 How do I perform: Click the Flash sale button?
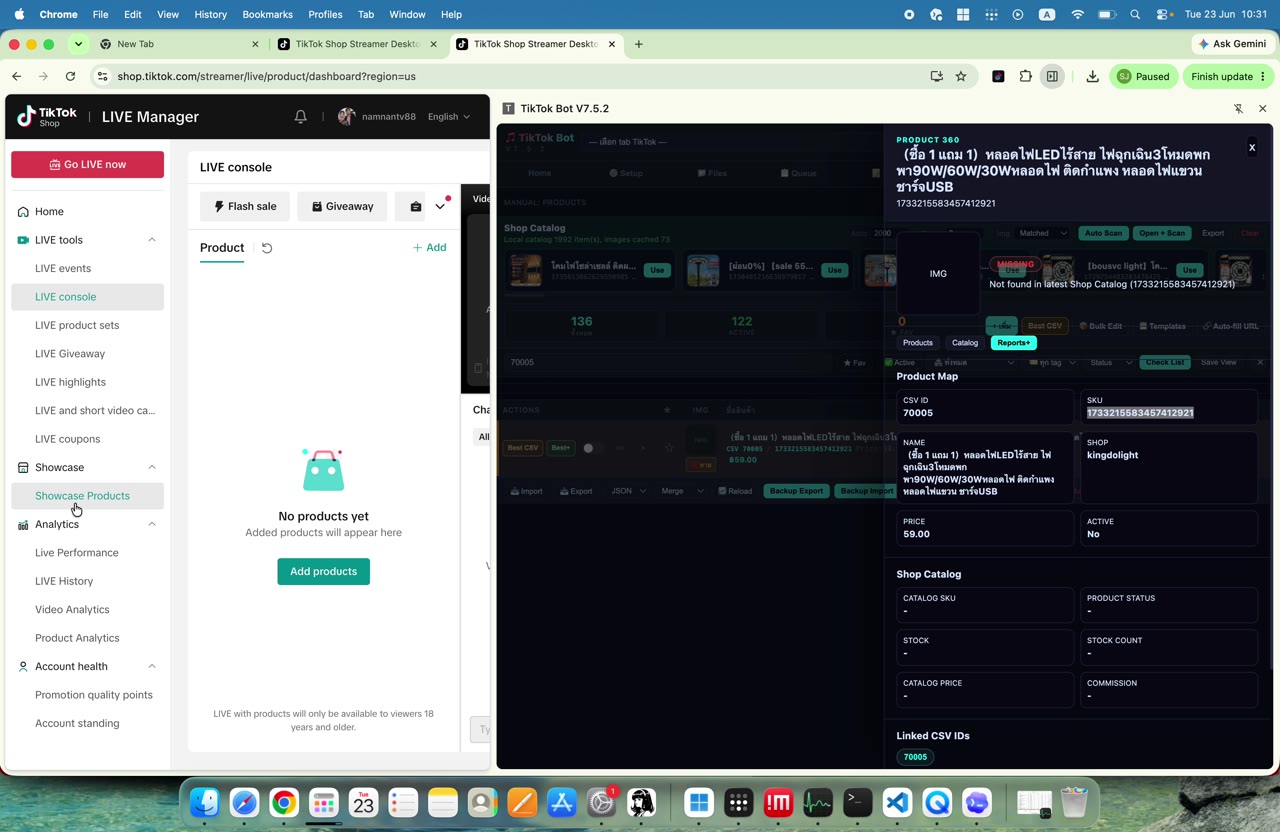[245, 207]
